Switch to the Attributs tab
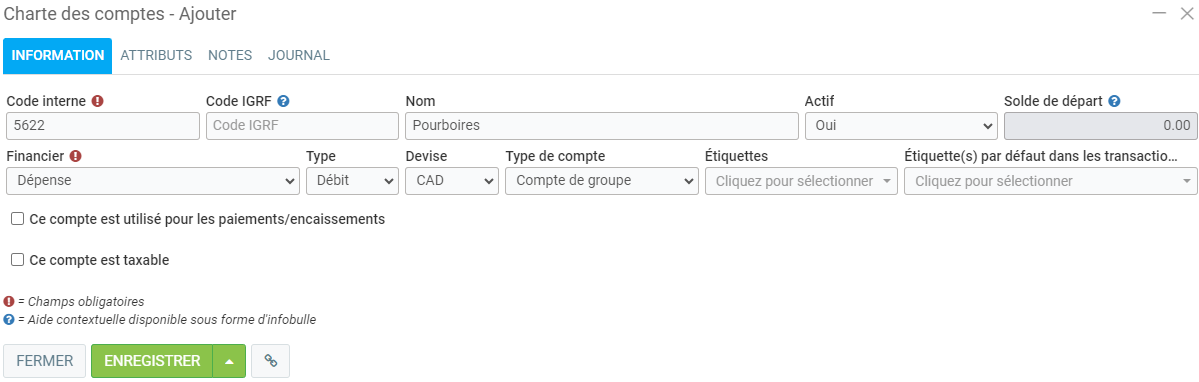 click(x=156, y=56)
